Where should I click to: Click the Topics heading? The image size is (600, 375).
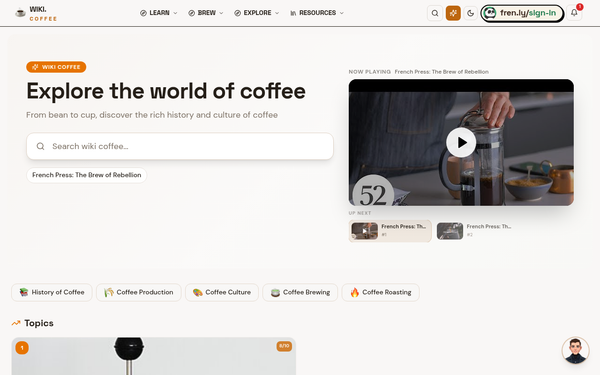[x=39, y=323]
